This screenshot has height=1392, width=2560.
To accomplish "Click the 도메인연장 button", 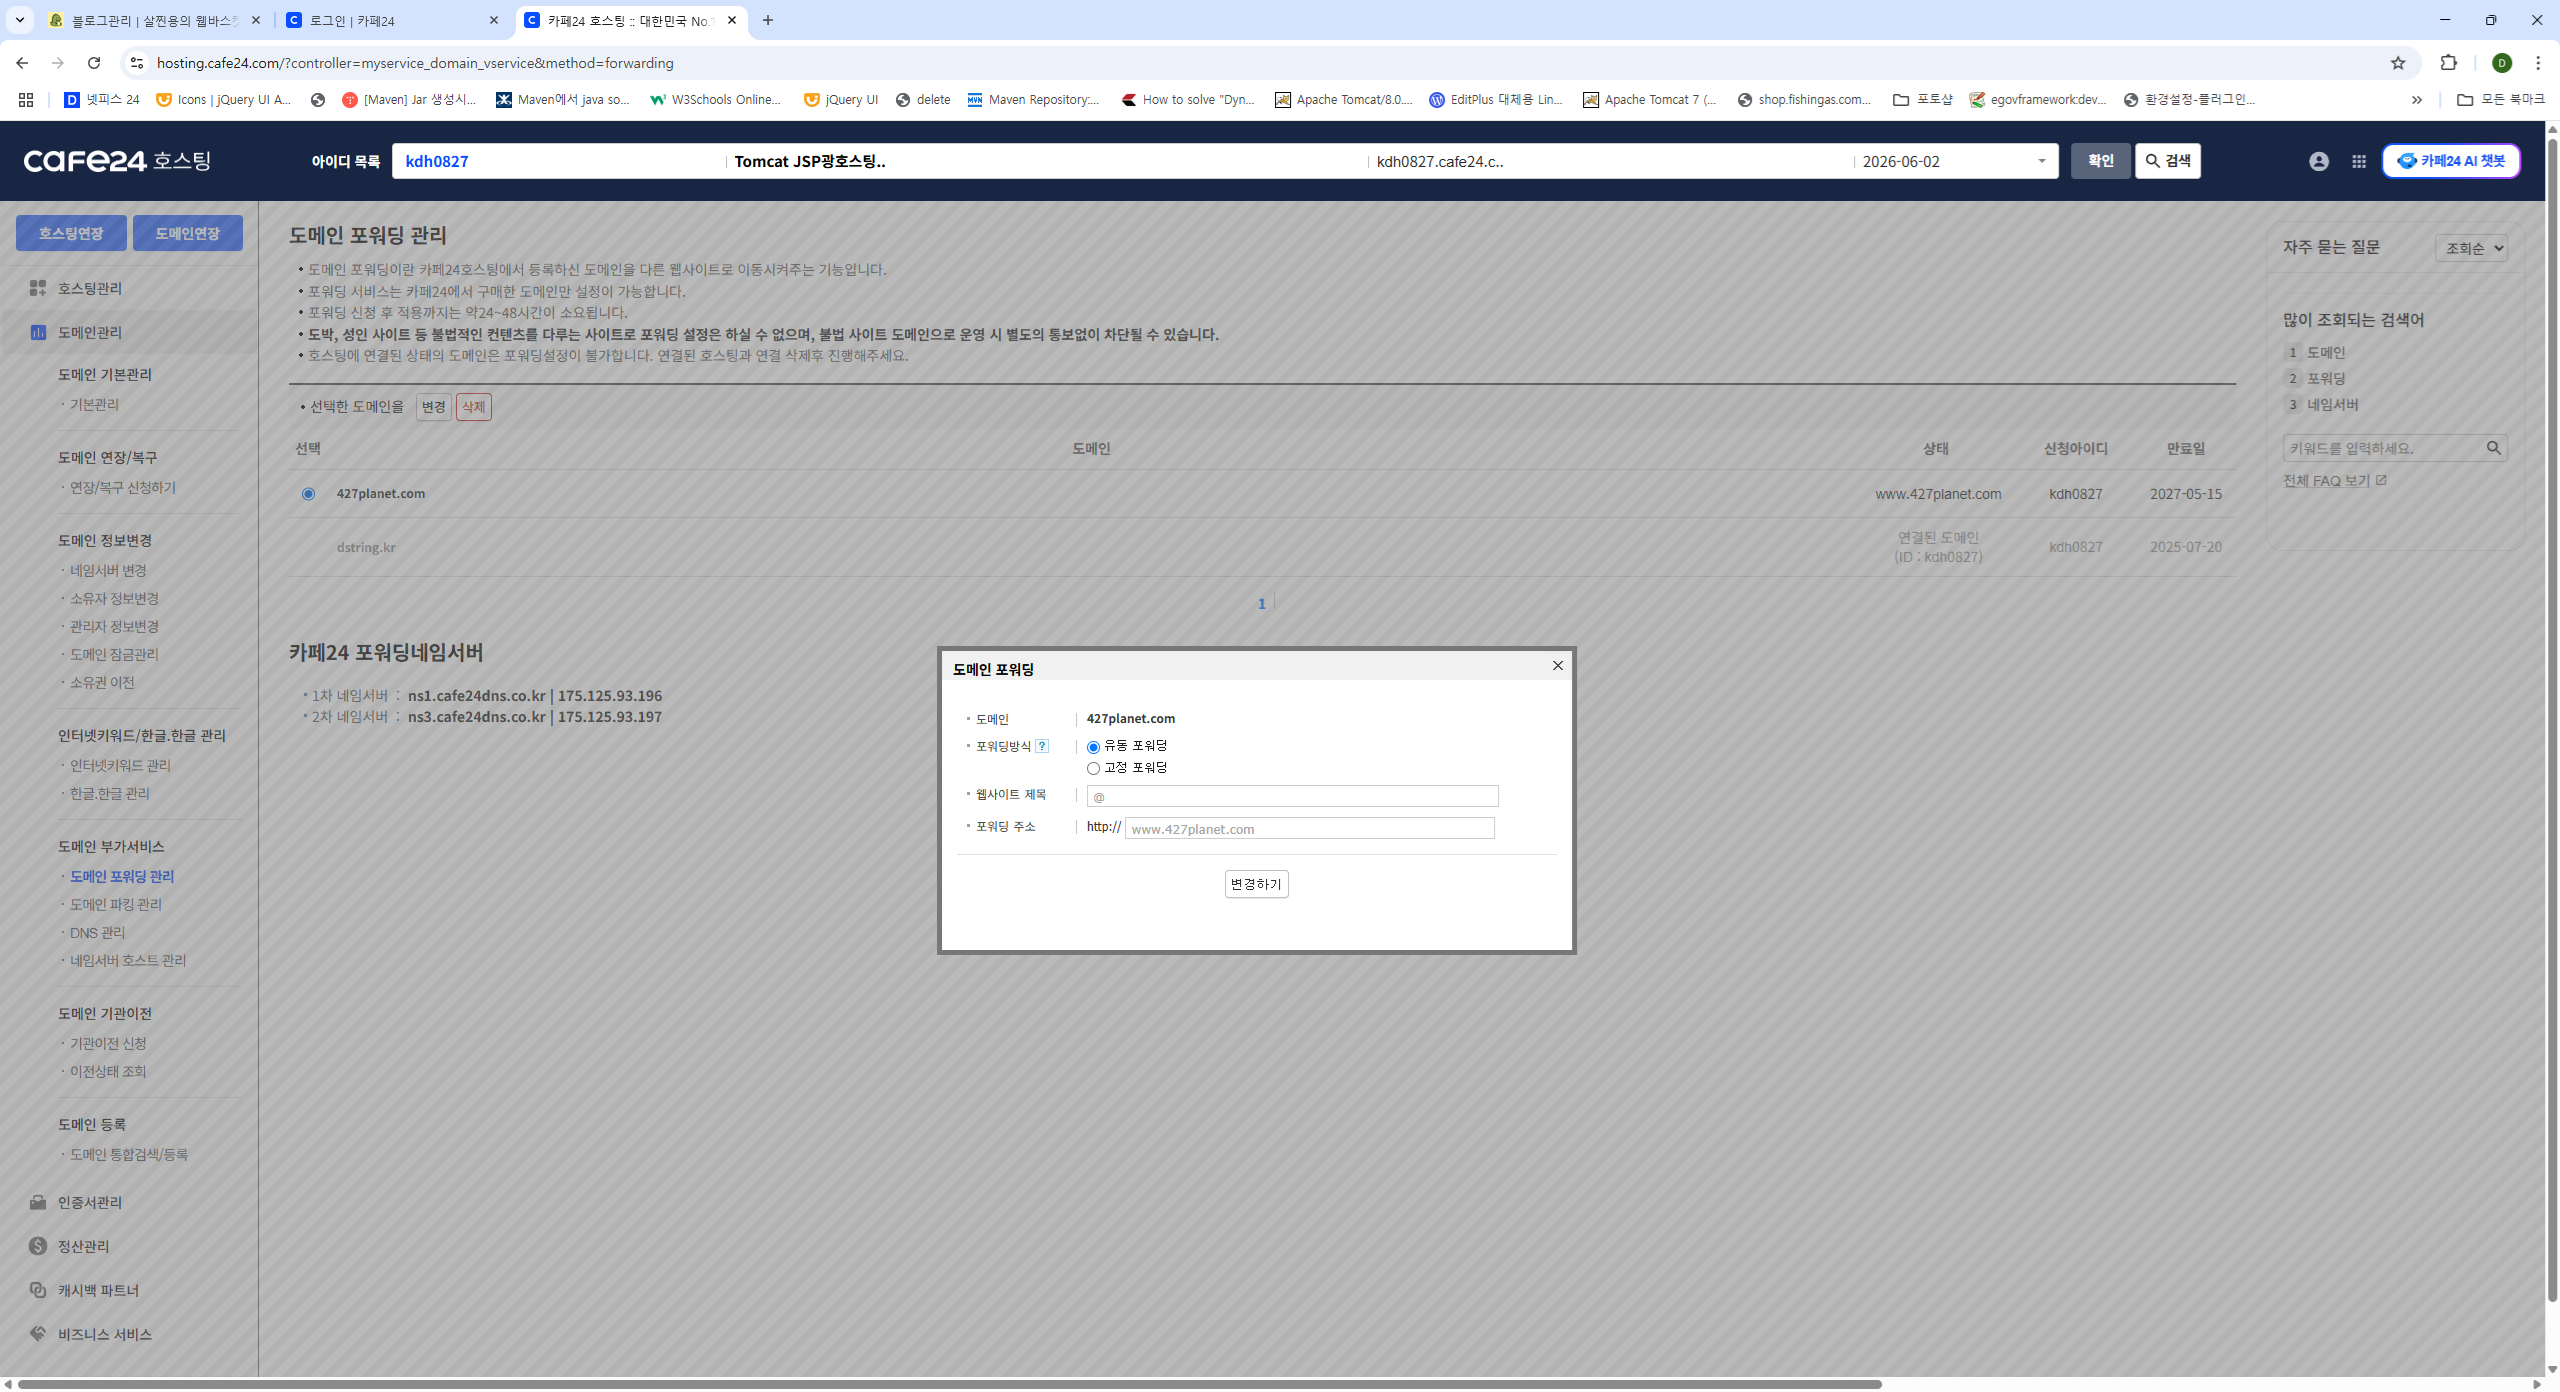I will (187, 233).
